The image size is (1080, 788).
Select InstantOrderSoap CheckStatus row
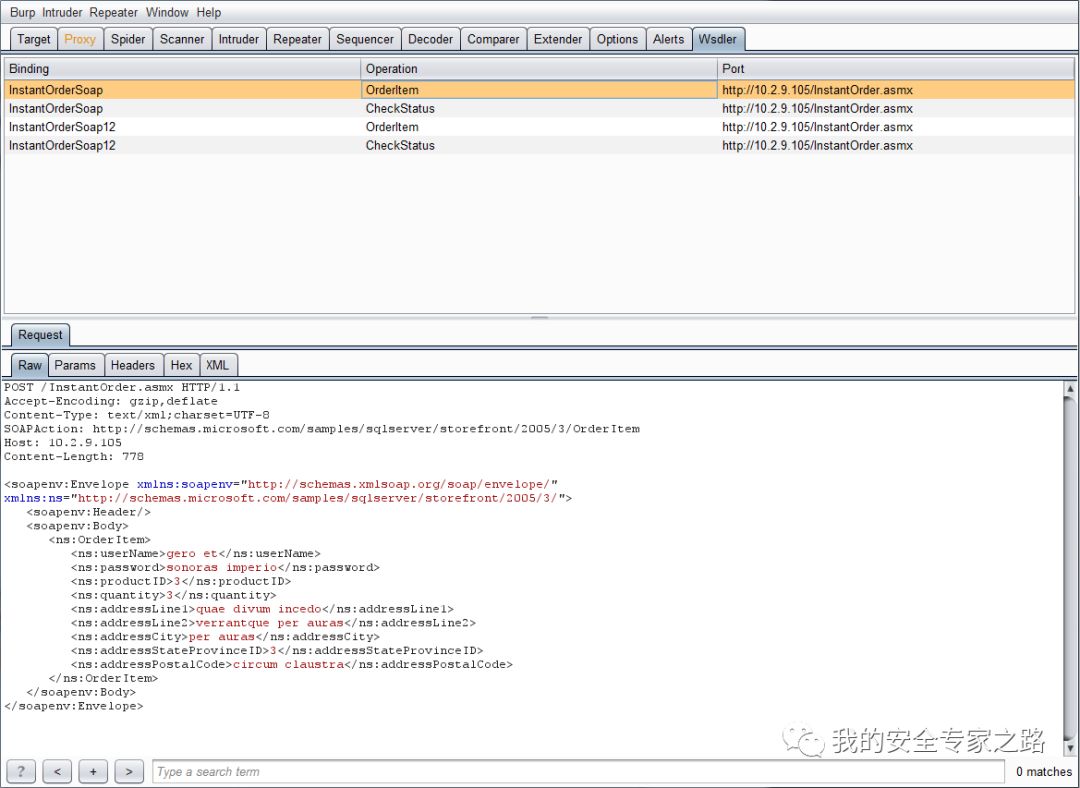[539, 108]
